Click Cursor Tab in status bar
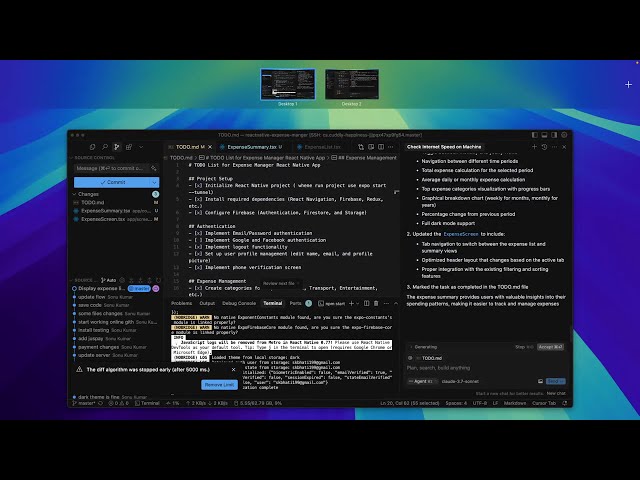Viewport: 640px width, 480px height. pos(544,403)
